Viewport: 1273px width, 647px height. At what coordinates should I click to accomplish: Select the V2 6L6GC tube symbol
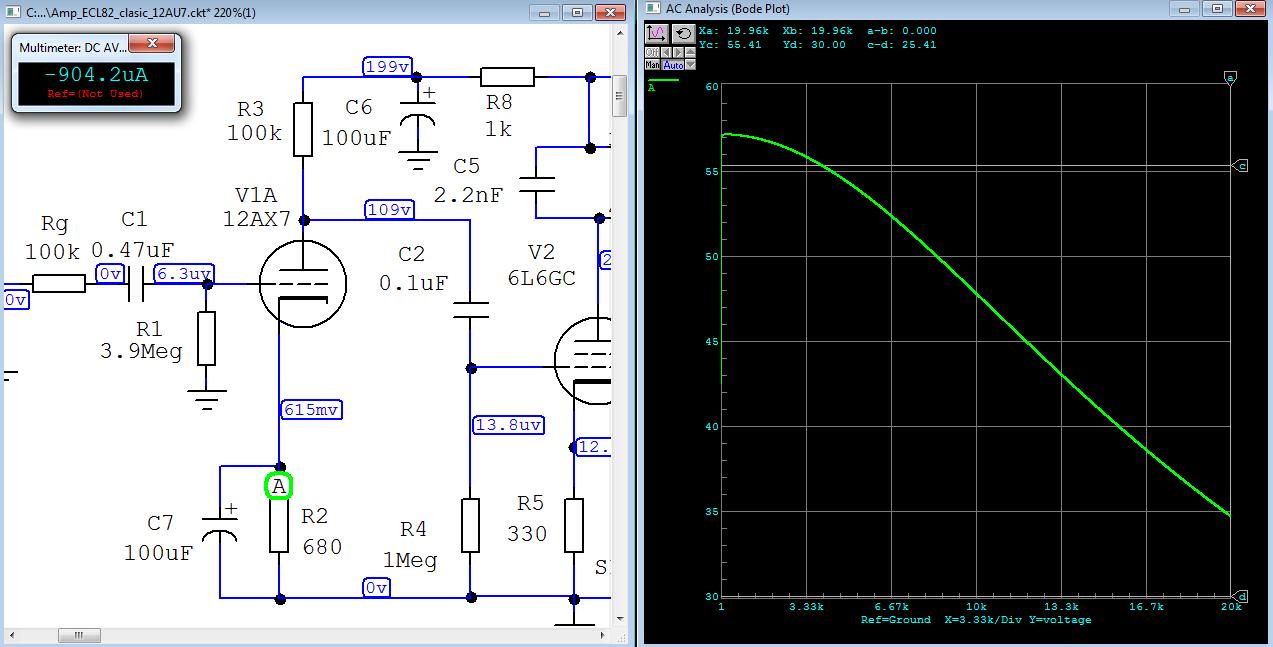coord(584,360)
